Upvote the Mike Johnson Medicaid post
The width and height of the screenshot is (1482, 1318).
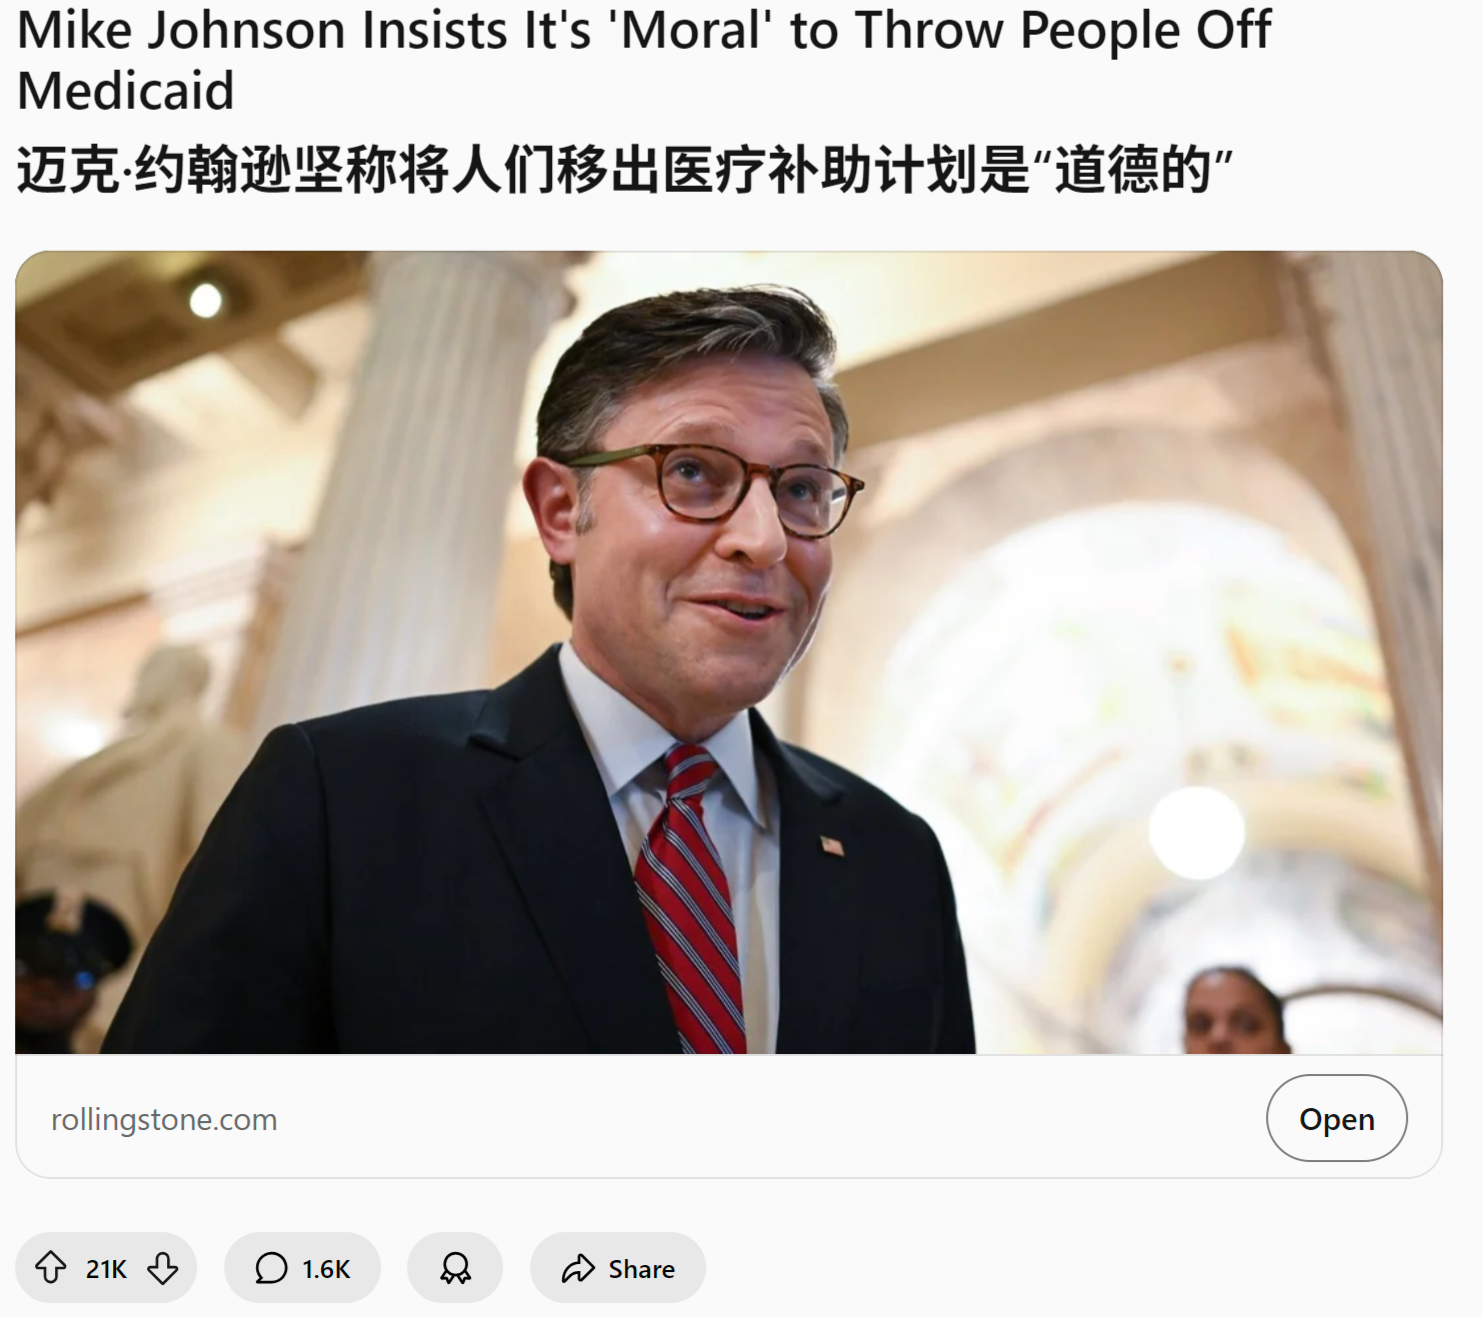click(51, 1268)
